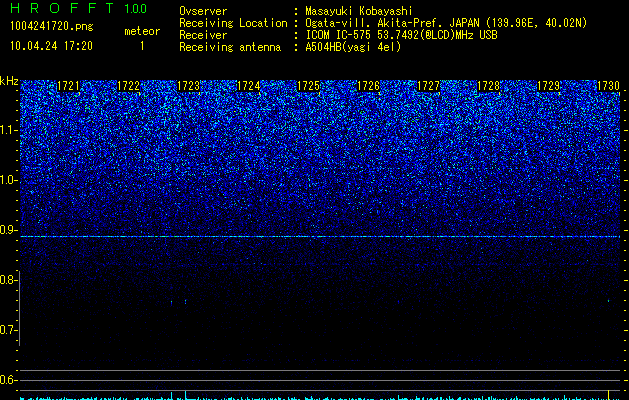Click the meteor echo dot below 1730

click(609, 301)
